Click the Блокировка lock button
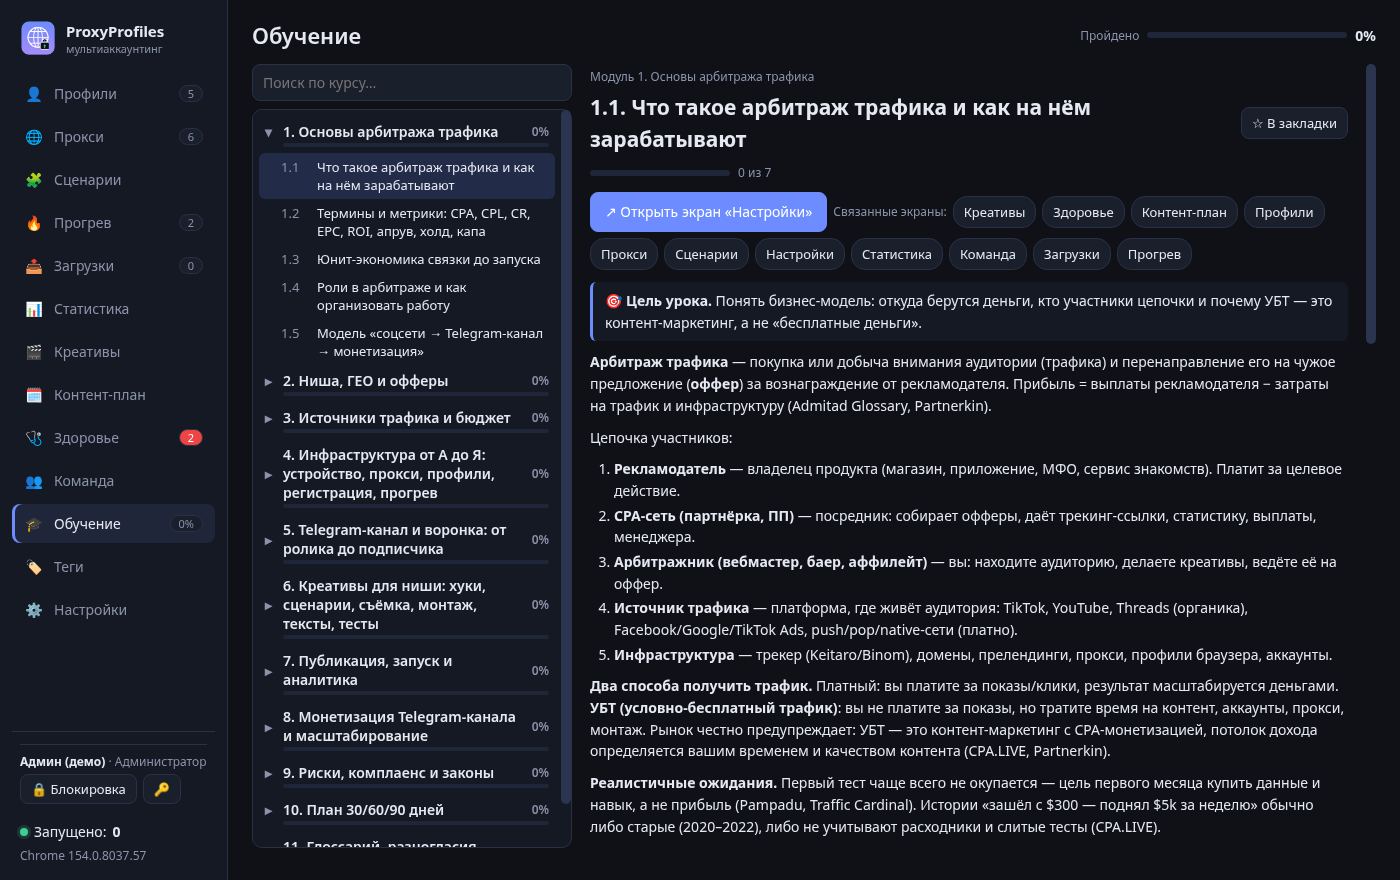This screenshot has width=1400, height=880. click(79, 789)
